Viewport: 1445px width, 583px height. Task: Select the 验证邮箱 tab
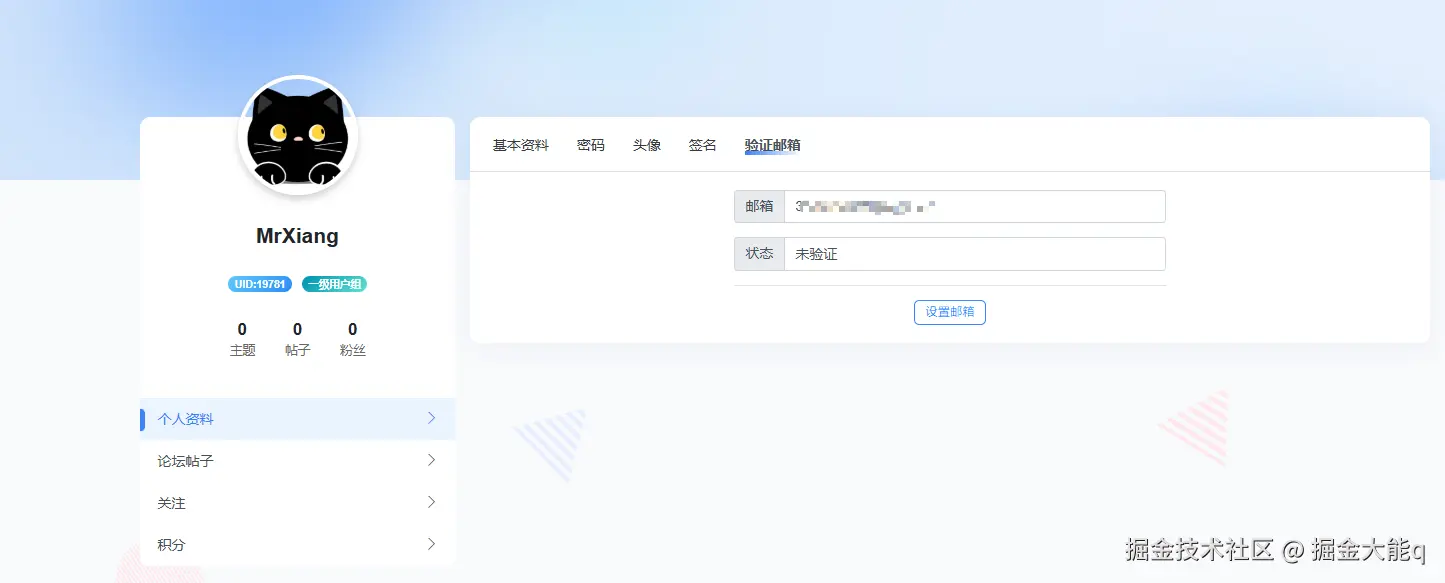point(772,144)
